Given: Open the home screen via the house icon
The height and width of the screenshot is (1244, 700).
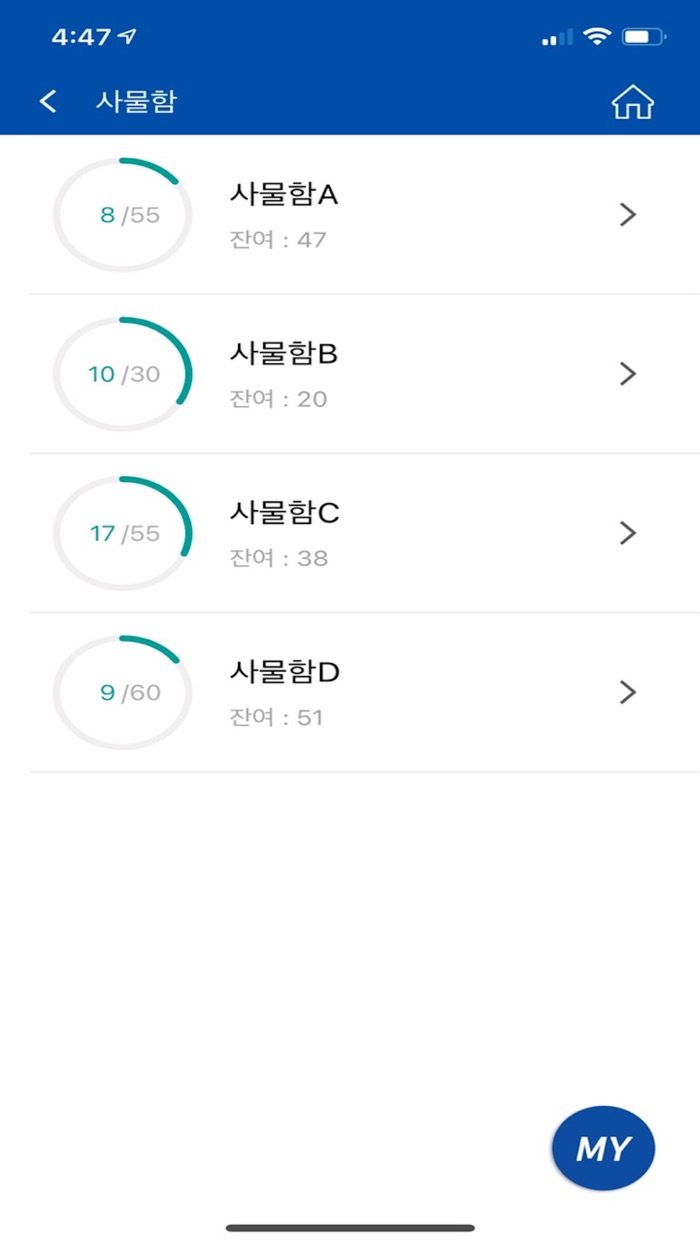Looking at the screenshot, I should [x=632, y=101].
